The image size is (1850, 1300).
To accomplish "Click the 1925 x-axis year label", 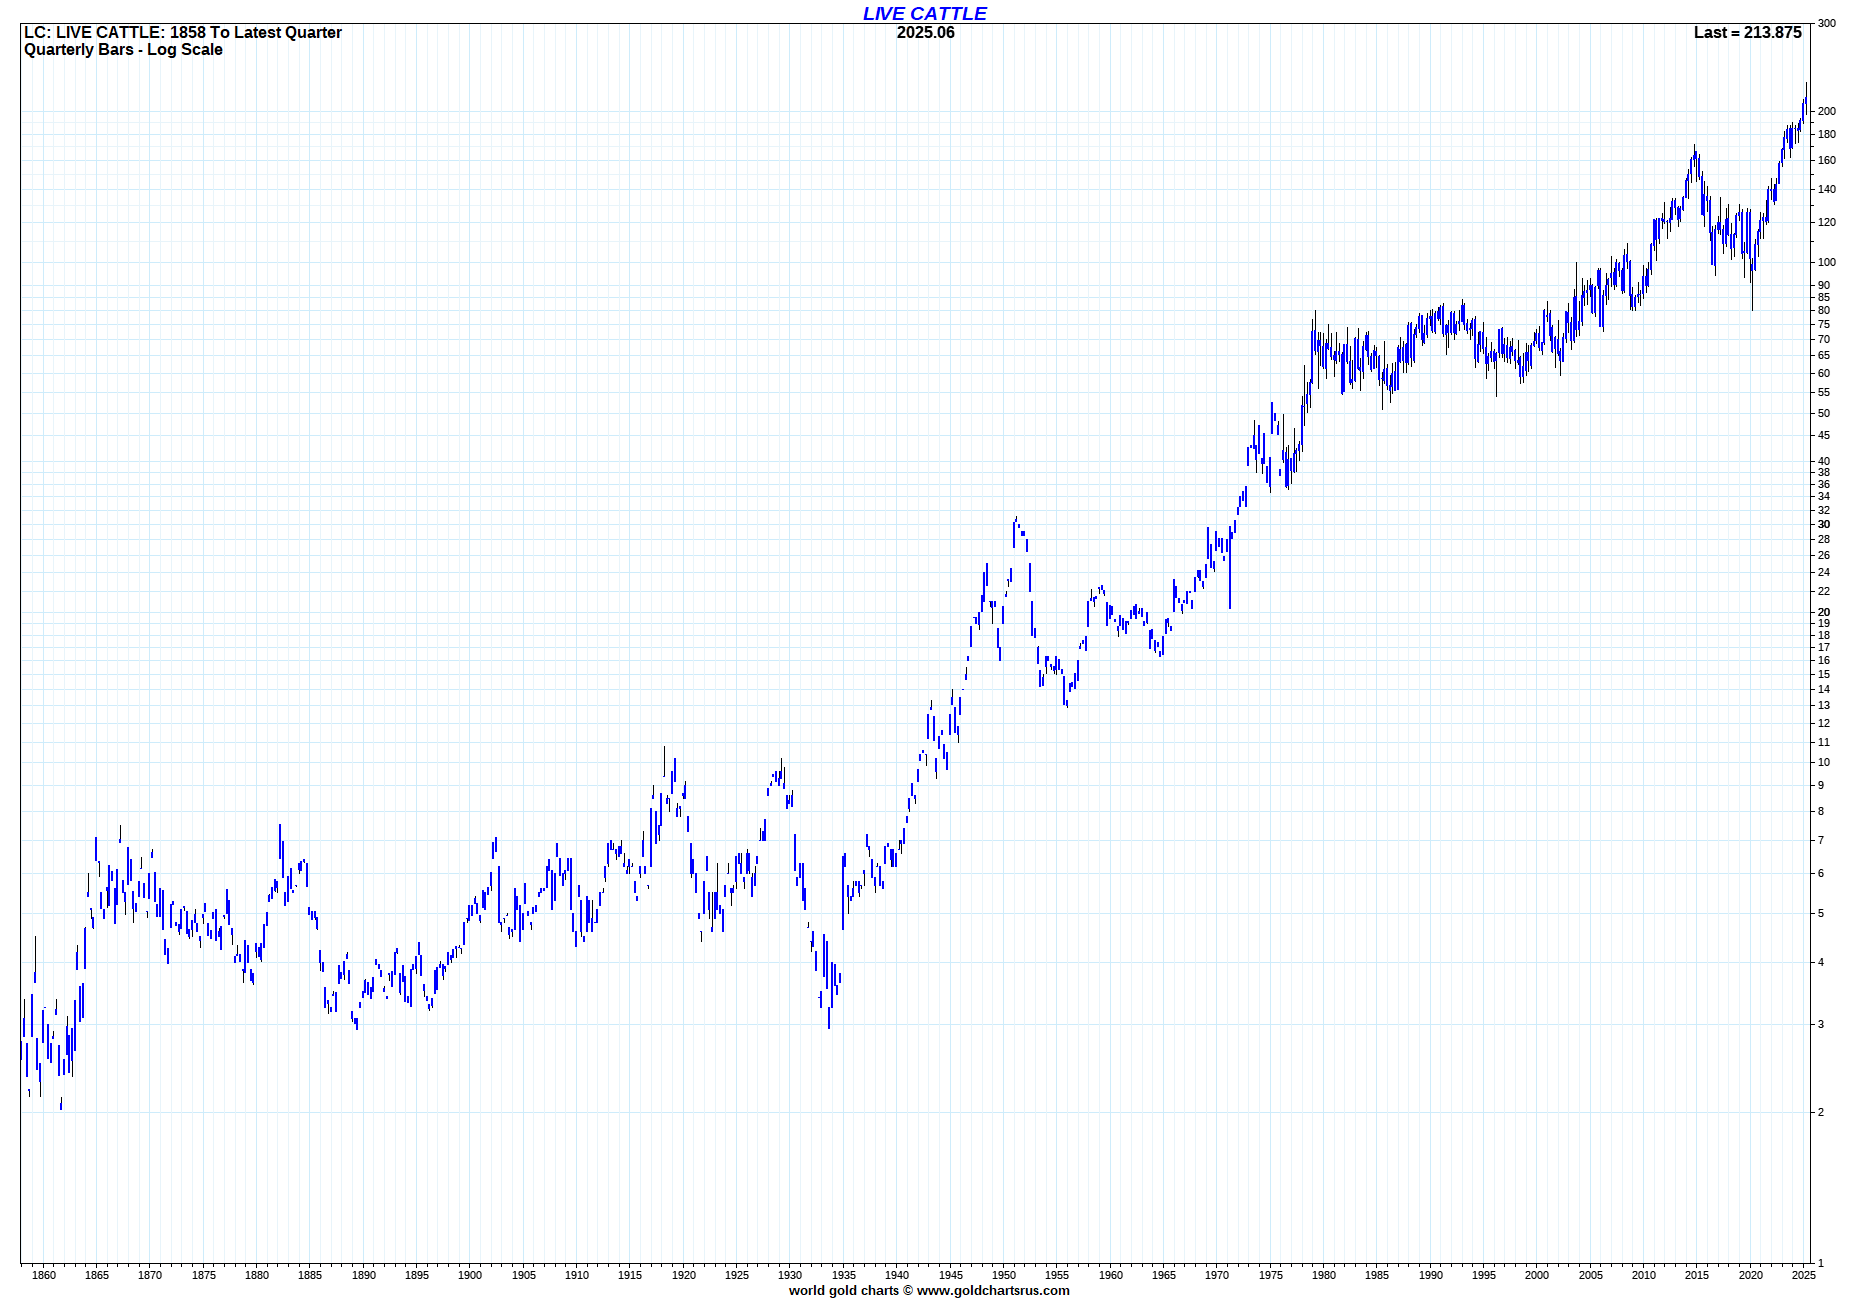I will point(737,1274).
